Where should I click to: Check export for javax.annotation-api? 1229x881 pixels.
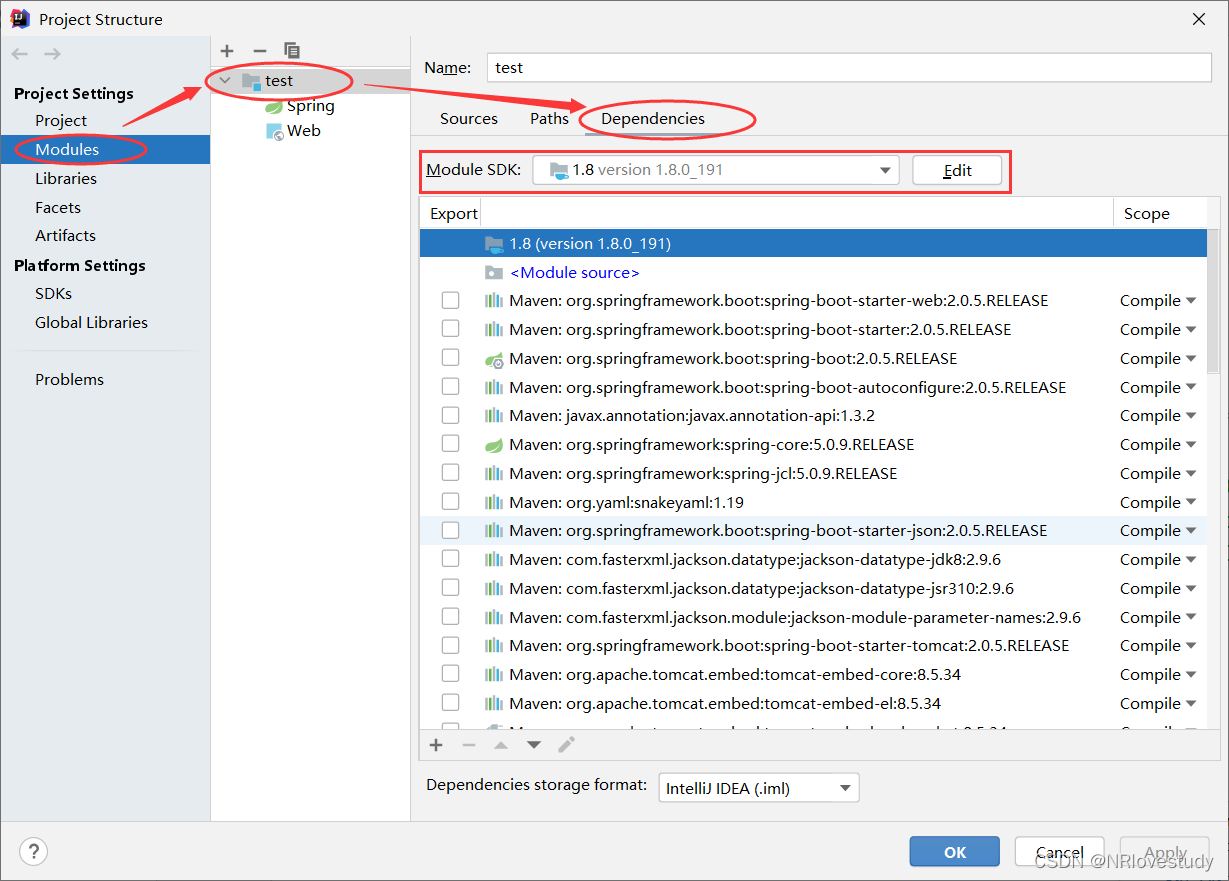pyautogui.click(x=450, y=415)
